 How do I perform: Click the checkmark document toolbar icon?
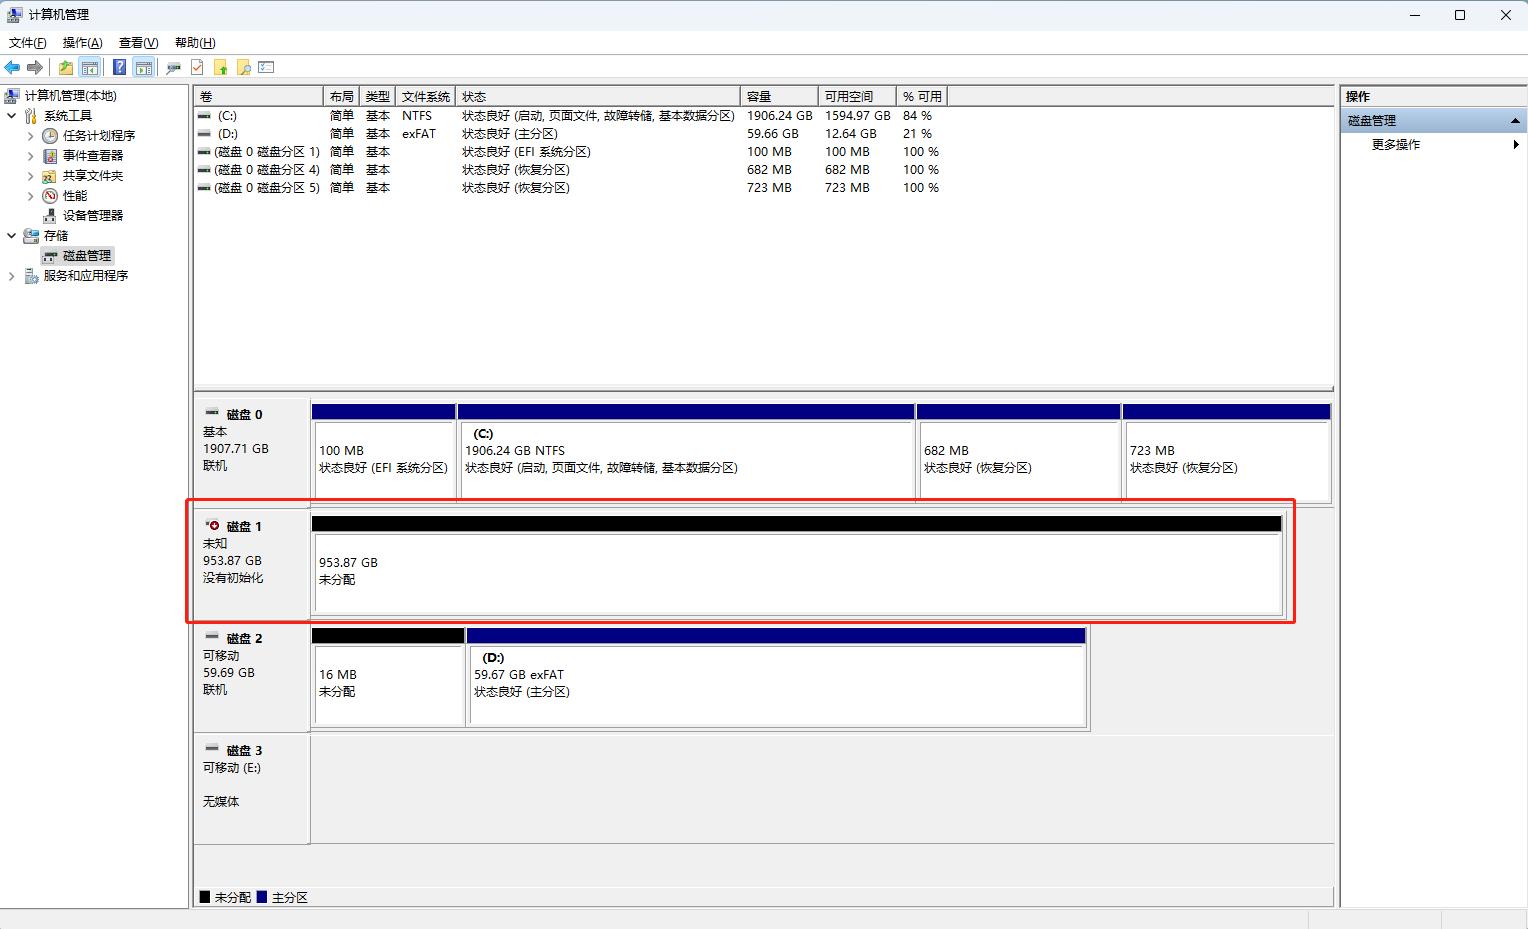click(x=197, y=67)
